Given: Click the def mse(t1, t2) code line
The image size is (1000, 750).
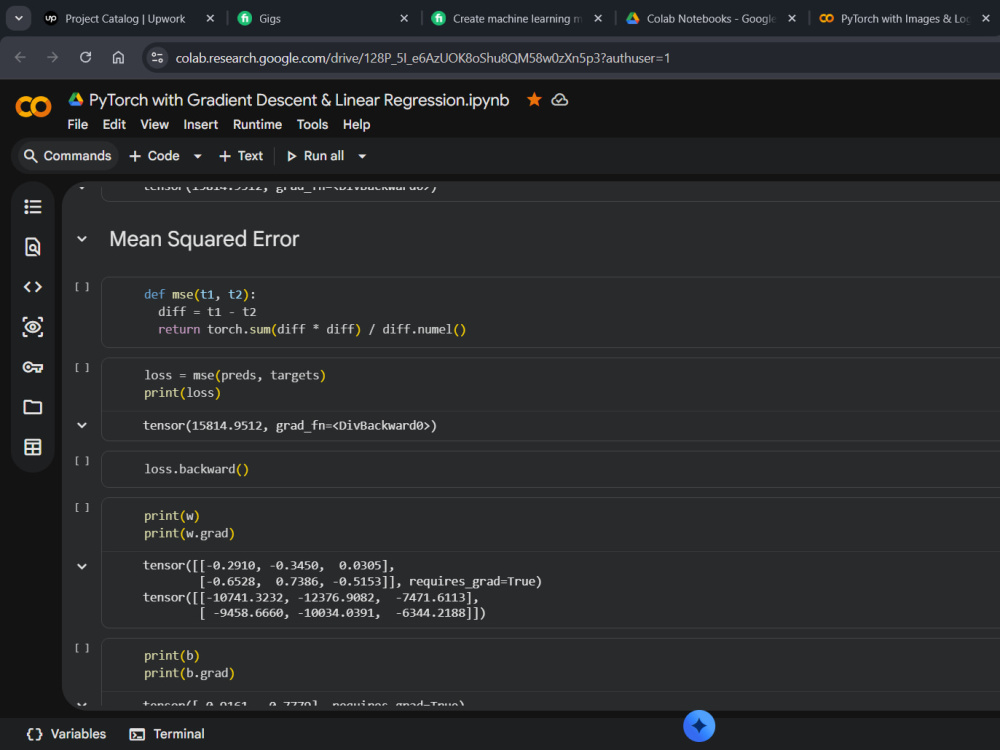Looking at the screenshot, I should [200, 295].
